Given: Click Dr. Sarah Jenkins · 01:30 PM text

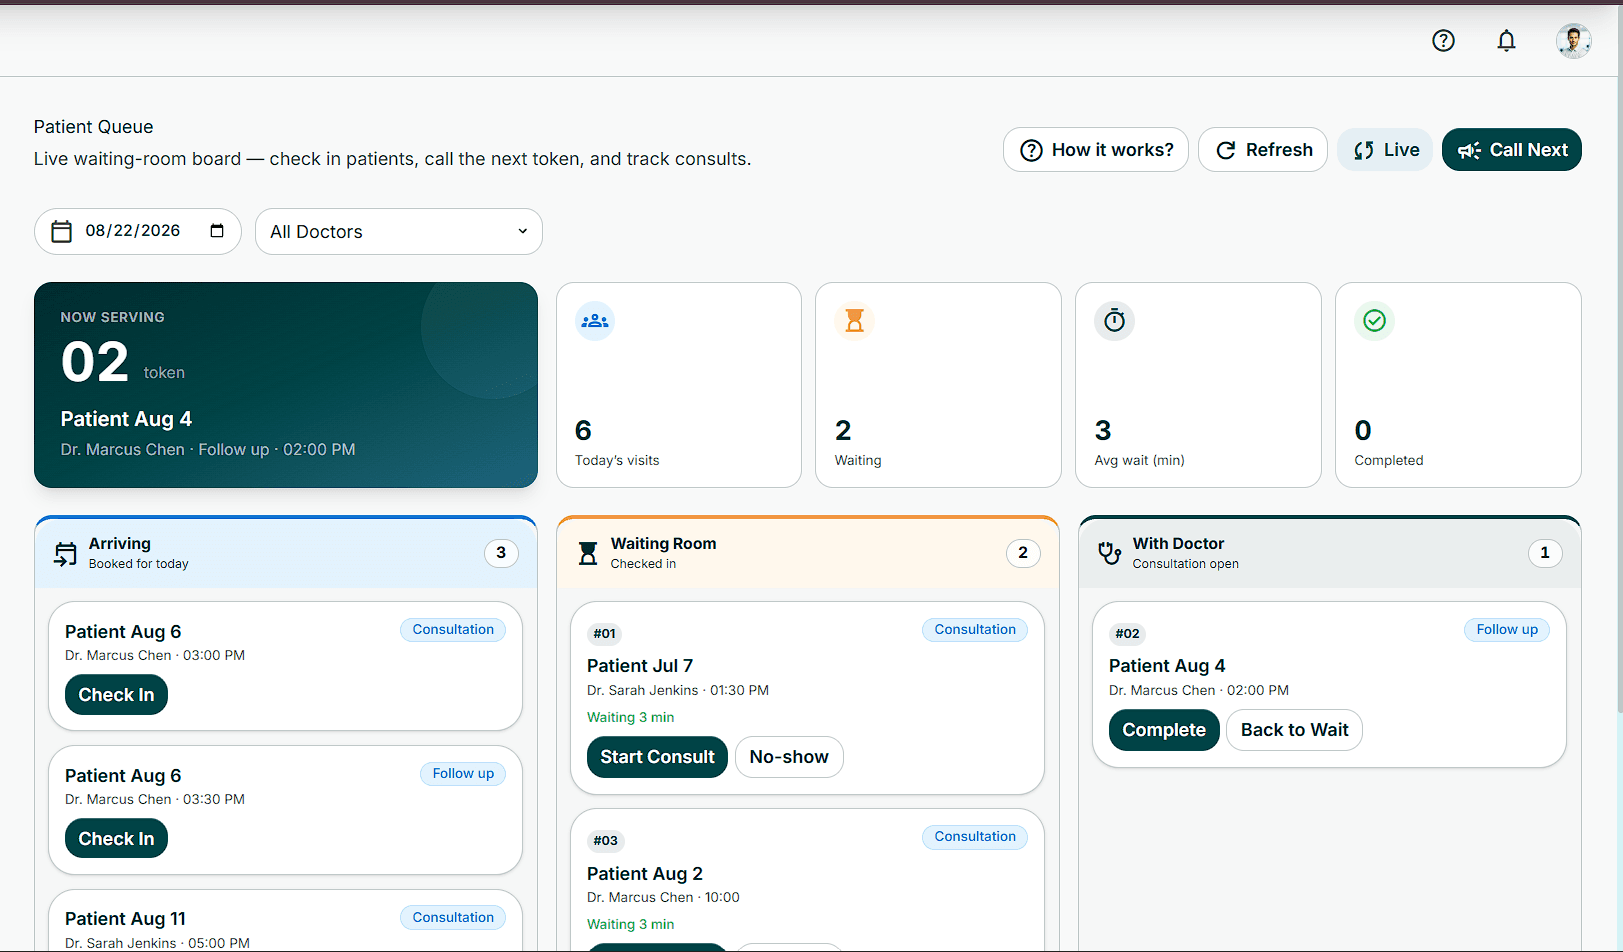Looking at the screenshot, I should click(x=678, y=691).
